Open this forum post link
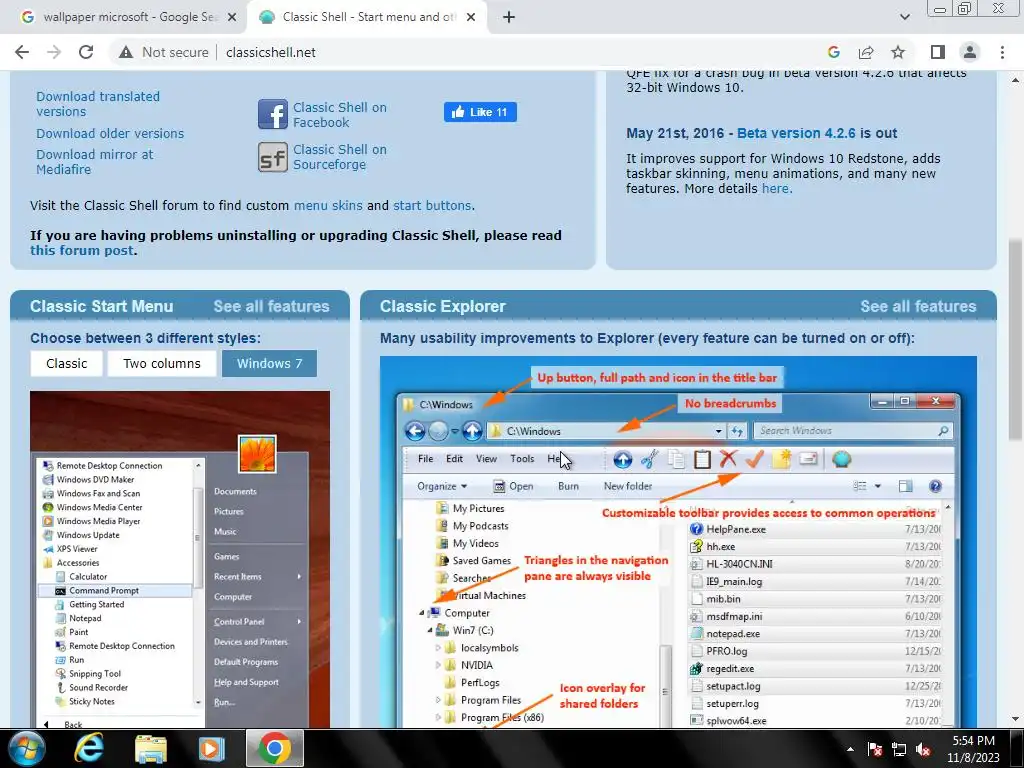The image size is (1024, 768). (x=82, y=250)
